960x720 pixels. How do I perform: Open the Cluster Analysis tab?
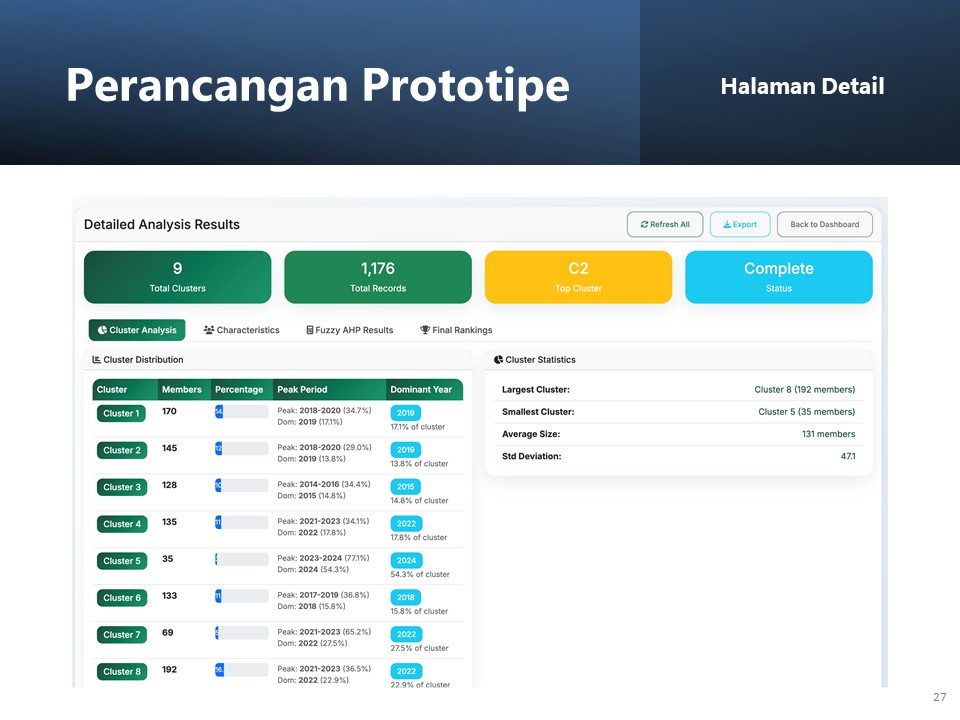click(137, 330)
